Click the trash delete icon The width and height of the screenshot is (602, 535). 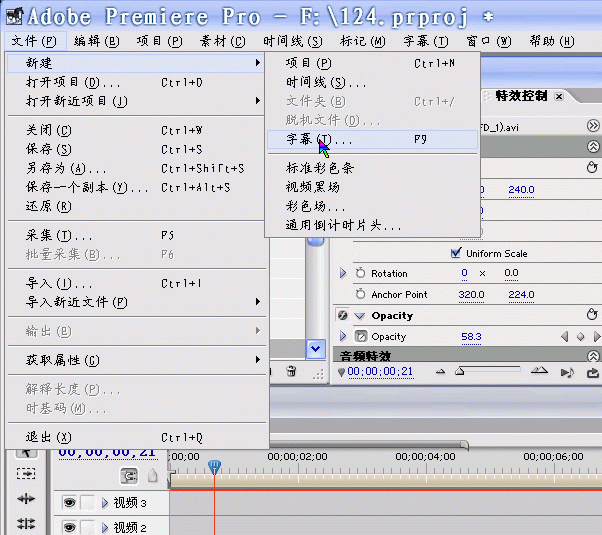pyautogui.click(x=291, y=371)
